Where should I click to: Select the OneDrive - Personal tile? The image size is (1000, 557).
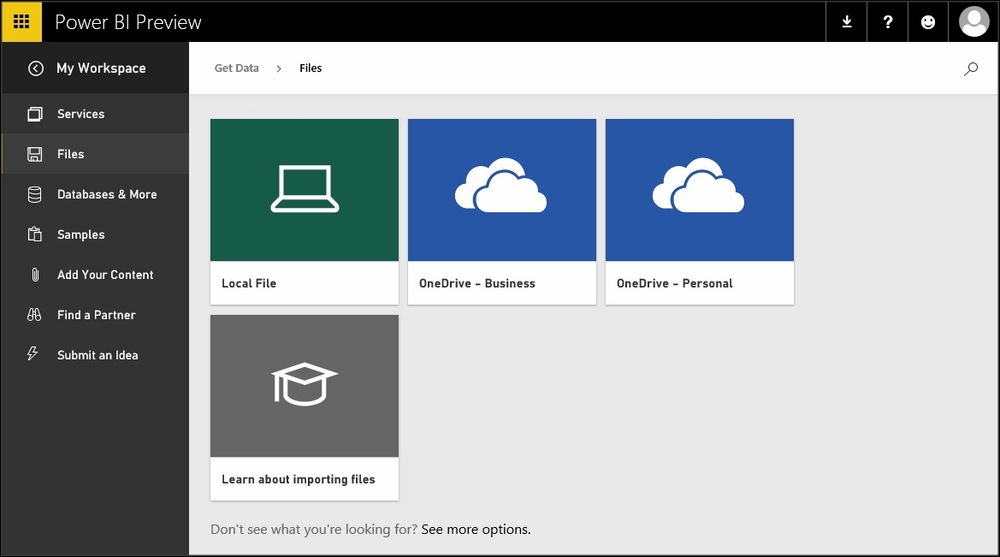coord(699,211)
